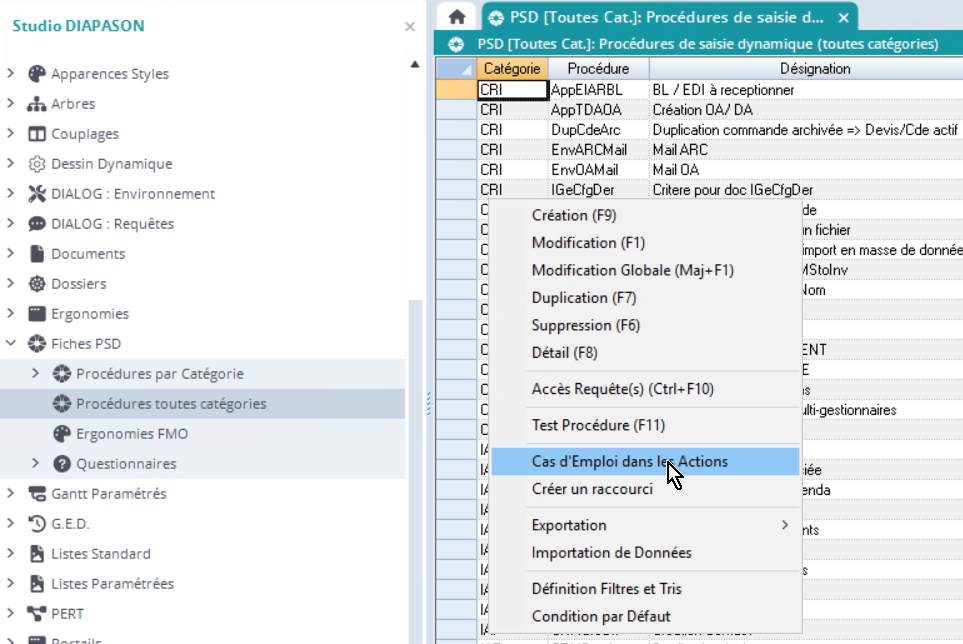The image size is (963, 644).
Task: Click the Dessin Dynamique gear icon
Action: 37,164
